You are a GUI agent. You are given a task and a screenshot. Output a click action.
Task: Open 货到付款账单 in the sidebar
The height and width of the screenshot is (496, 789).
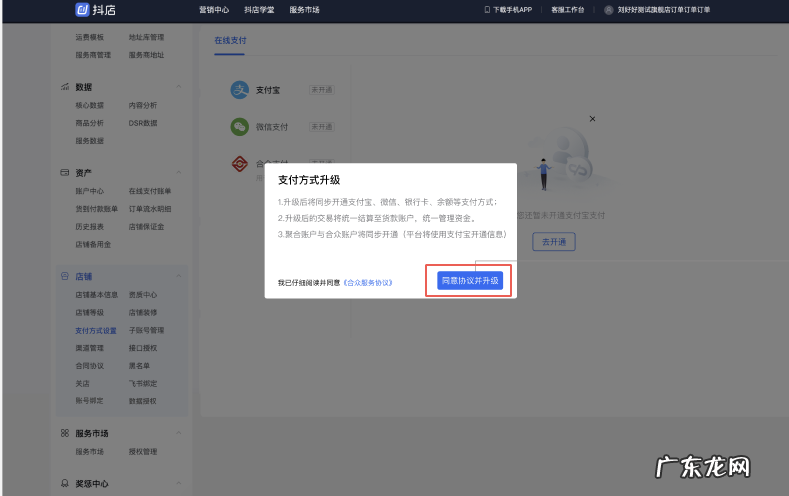(97, 209)
